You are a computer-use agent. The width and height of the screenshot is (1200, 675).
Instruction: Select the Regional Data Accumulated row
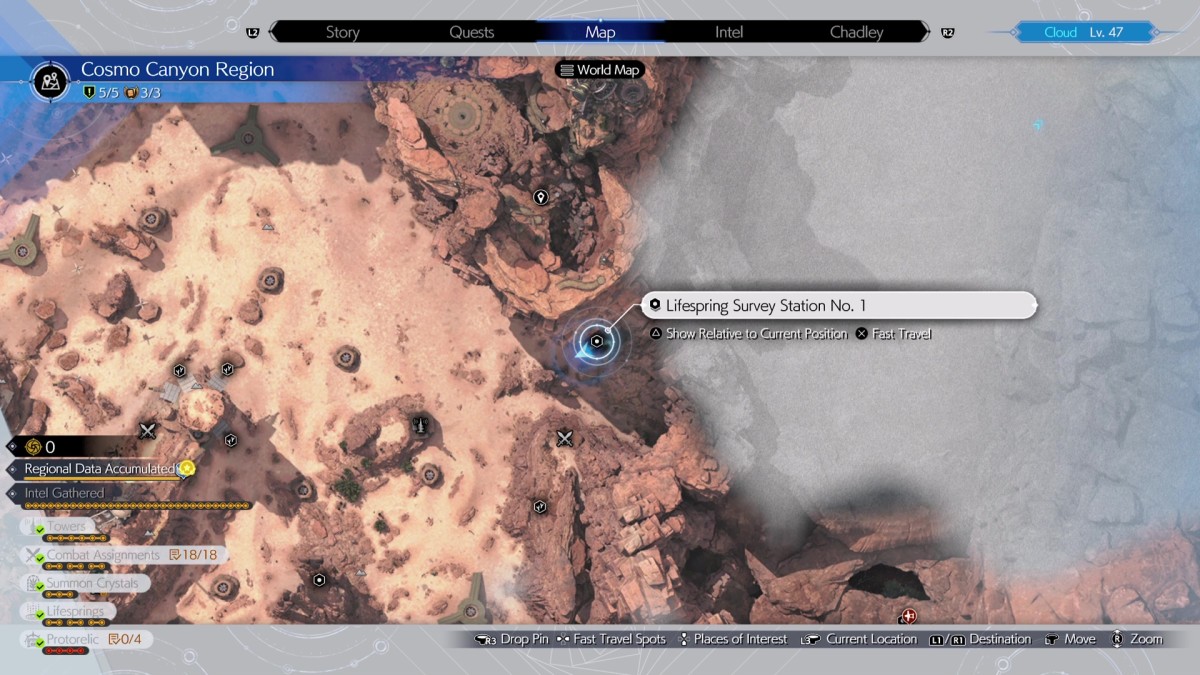[x=100, y=469]
